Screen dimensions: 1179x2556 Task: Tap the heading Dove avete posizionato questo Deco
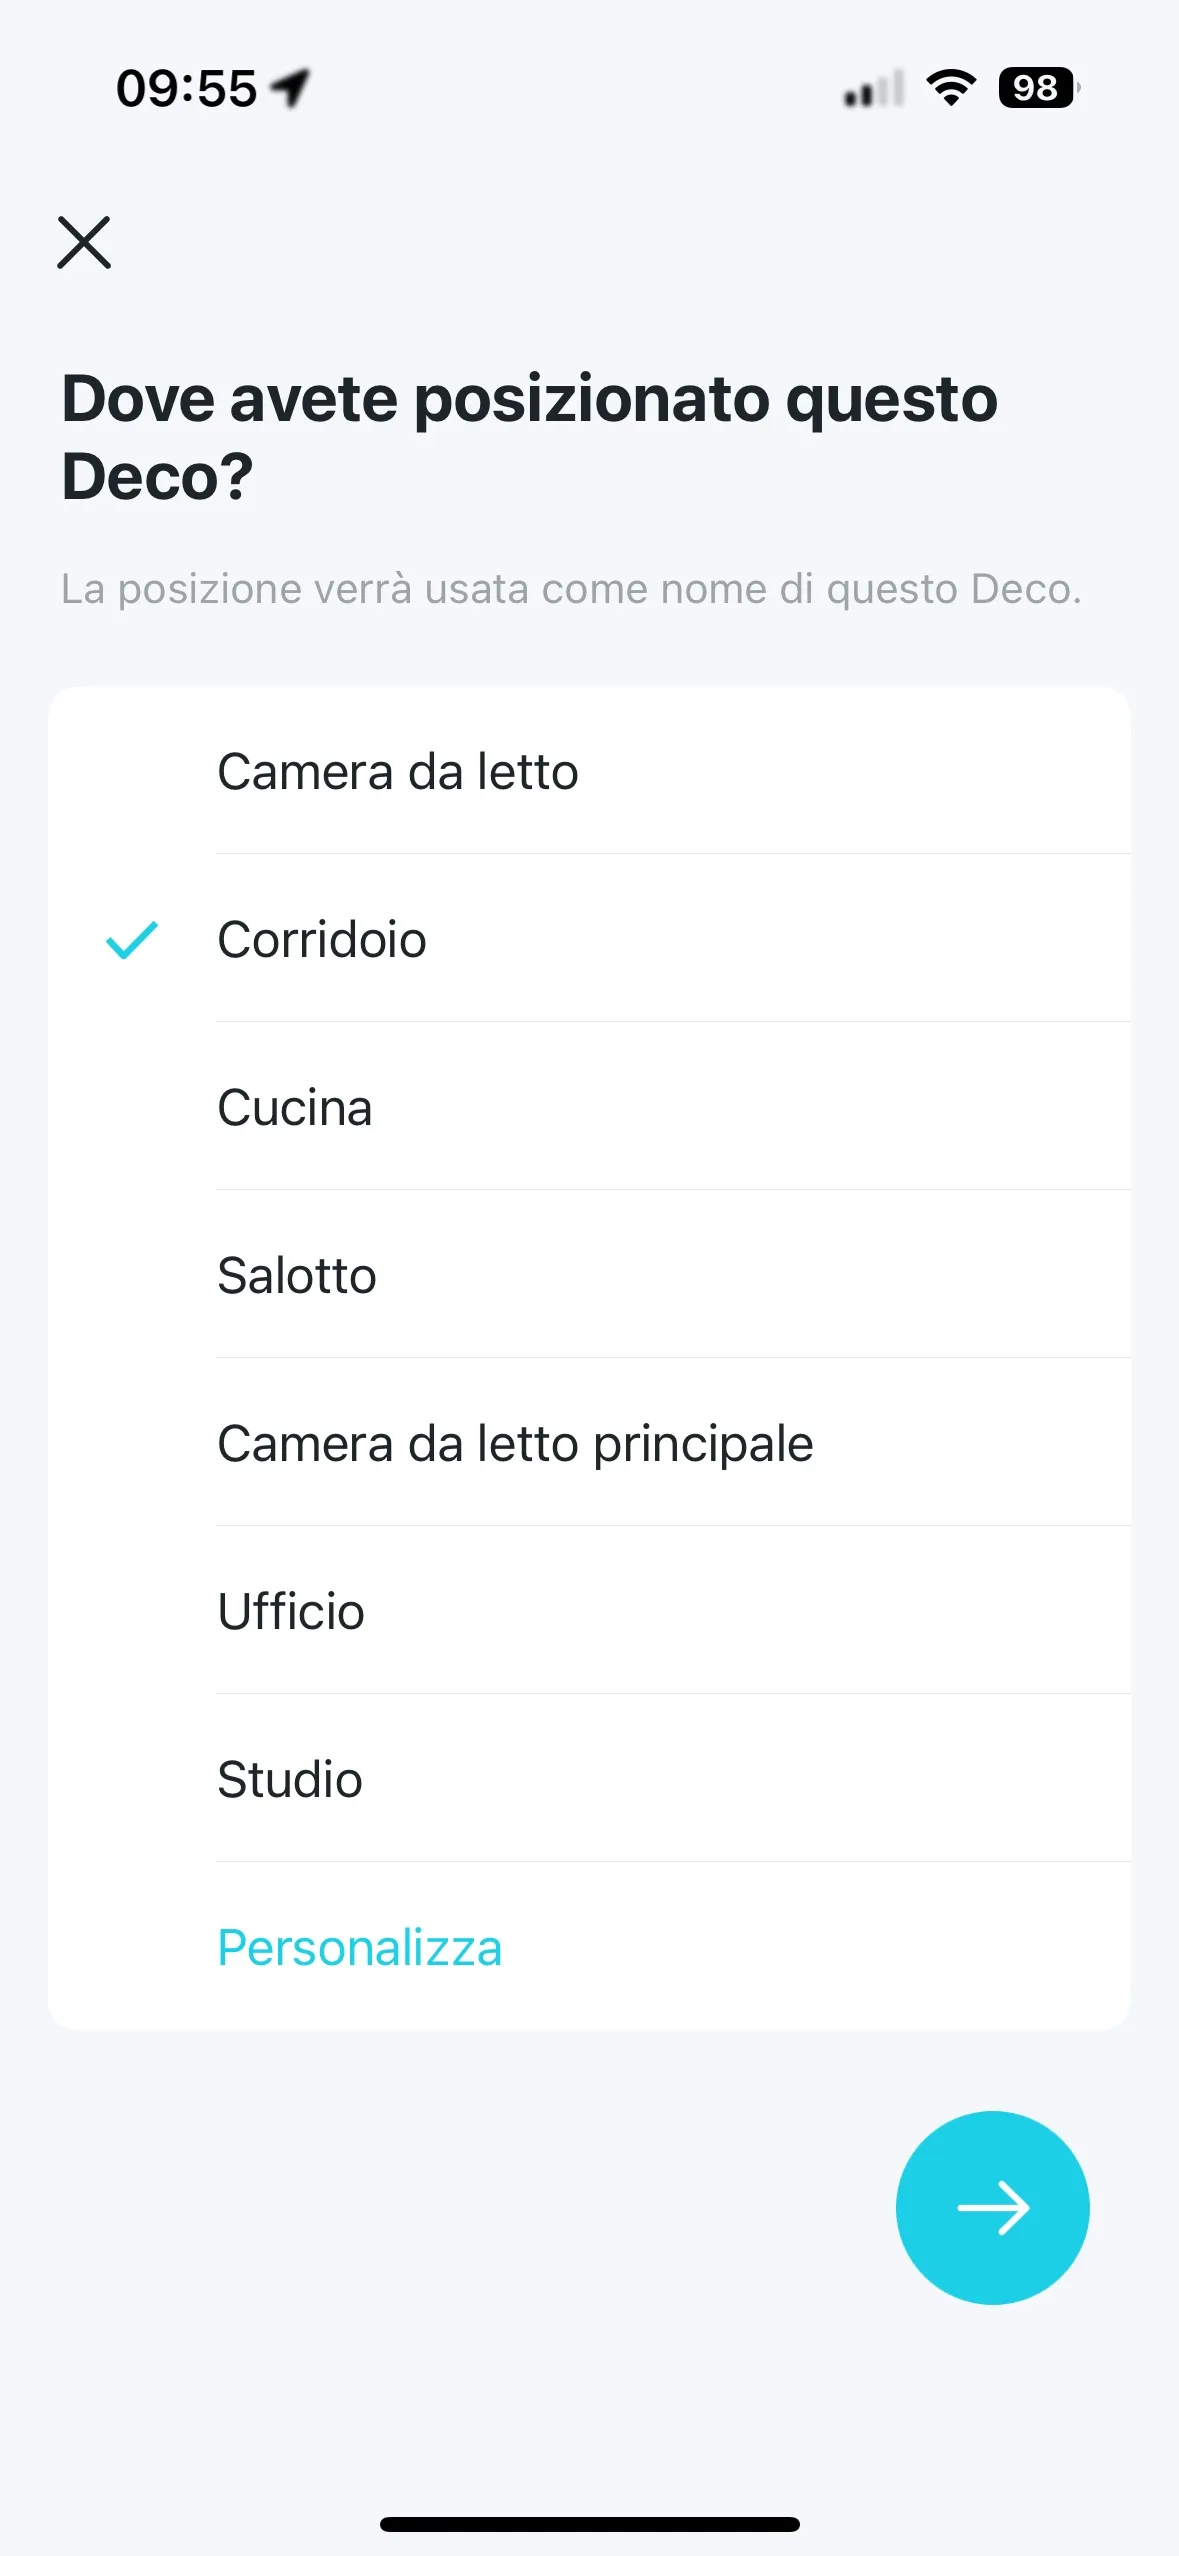pos(530,436)
